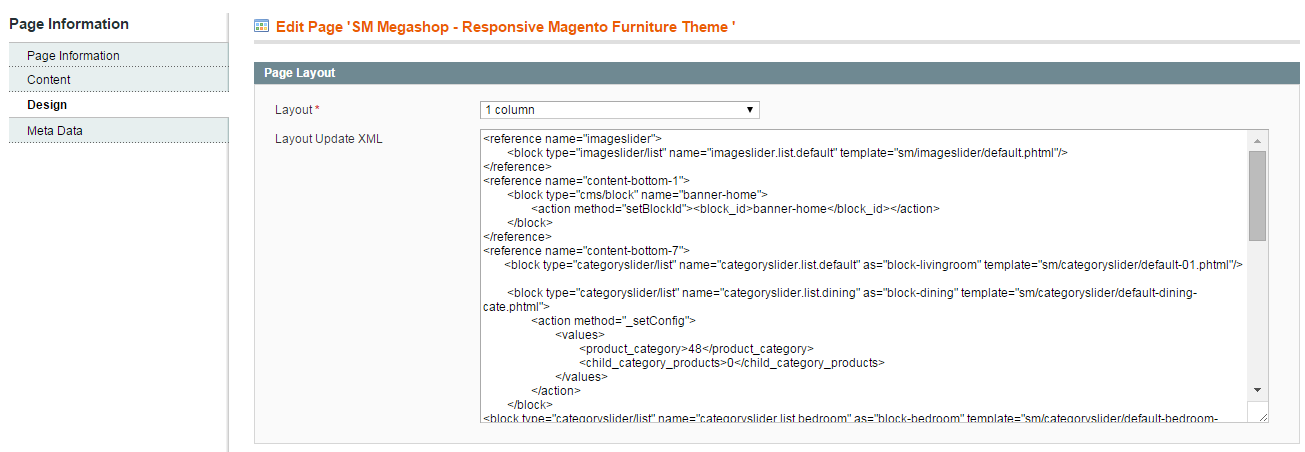The height and width of the screenshot is (452, 1305).
Task: Click the '<product_category>48' line
Action: tap(696, 349)
